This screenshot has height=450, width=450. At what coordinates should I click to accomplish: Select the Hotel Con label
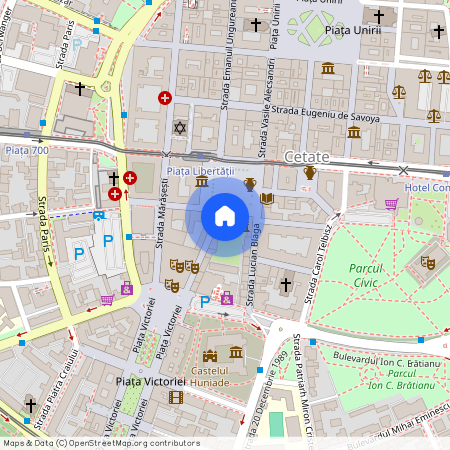click(427, 188)
